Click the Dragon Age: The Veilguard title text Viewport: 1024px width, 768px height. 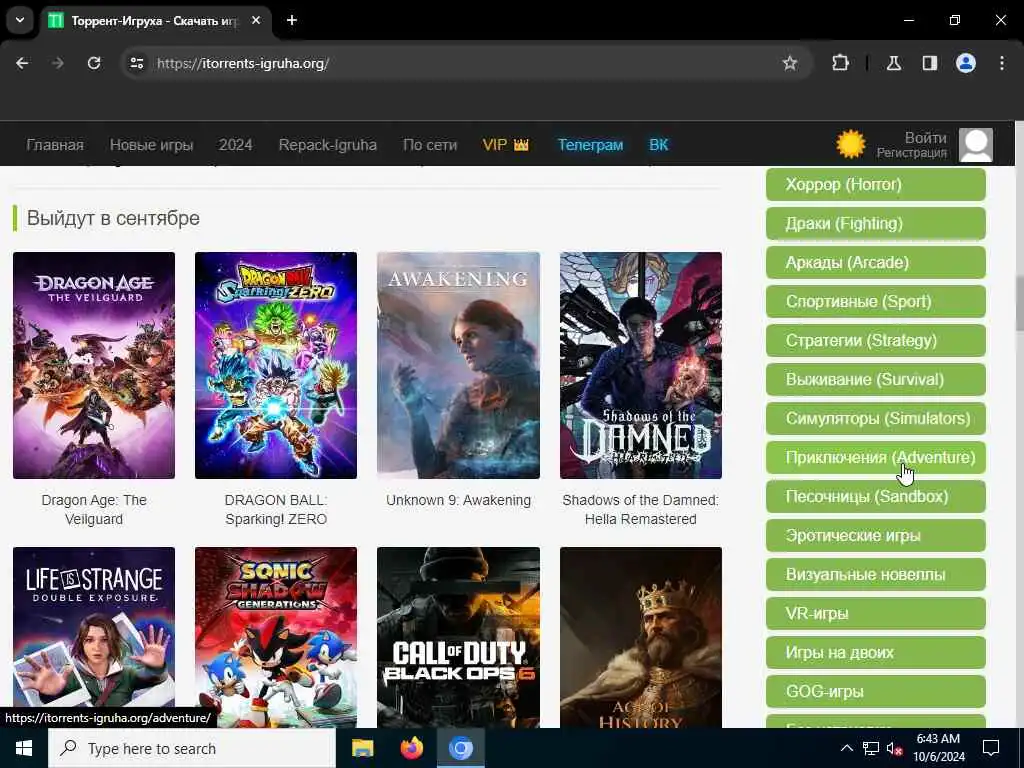(x=94, y=509)
